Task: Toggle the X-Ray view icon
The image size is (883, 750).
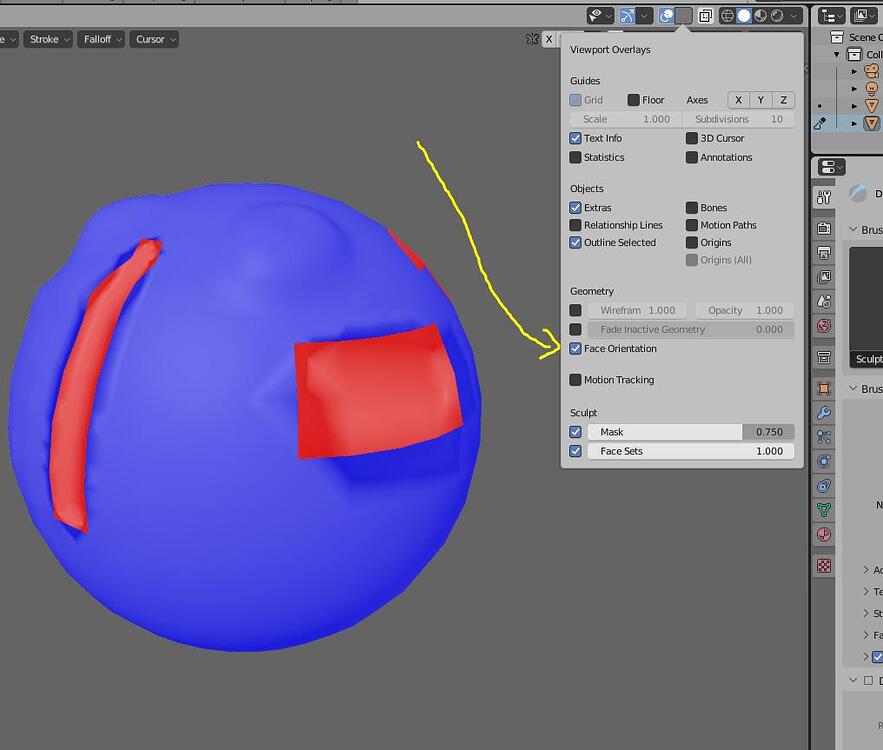Action: pos(706,16)
